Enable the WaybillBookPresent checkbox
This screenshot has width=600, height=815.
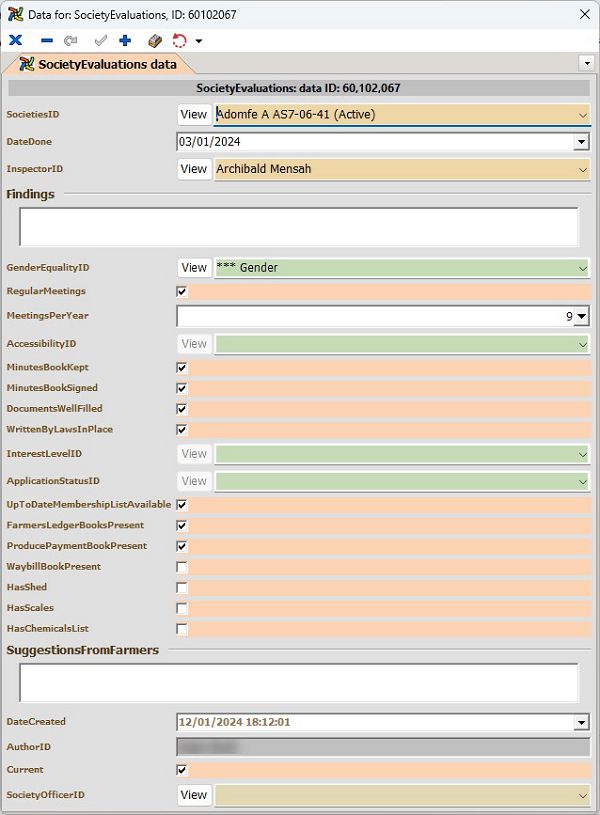tap(182, 567)
